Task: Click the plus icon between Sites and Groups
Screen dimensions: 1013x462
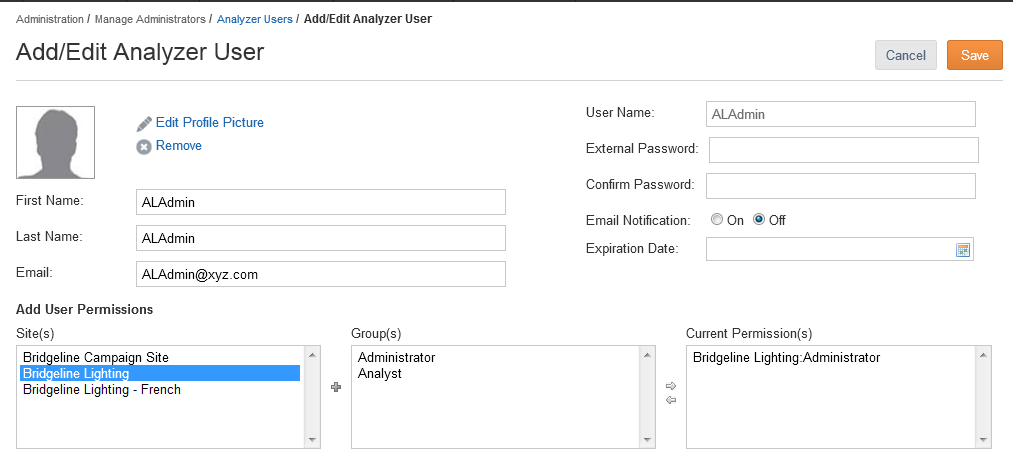Action: click(335, 387)
